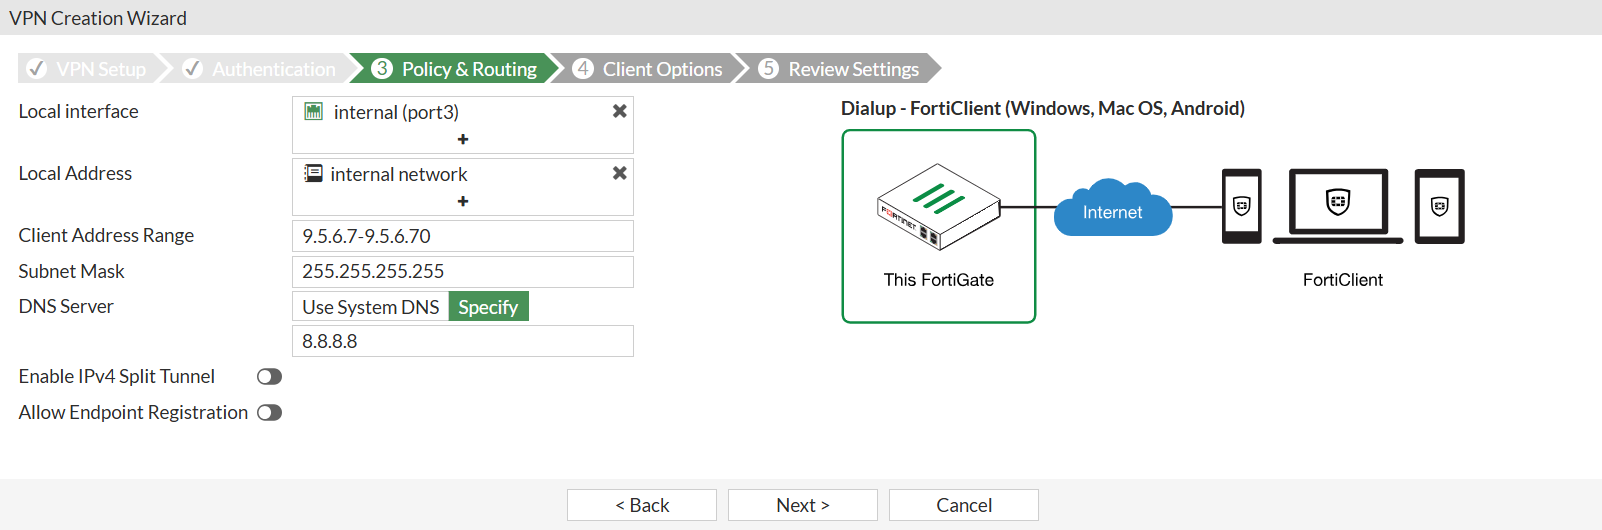Remove internal (port3) with the X icon

pos(620,111)
